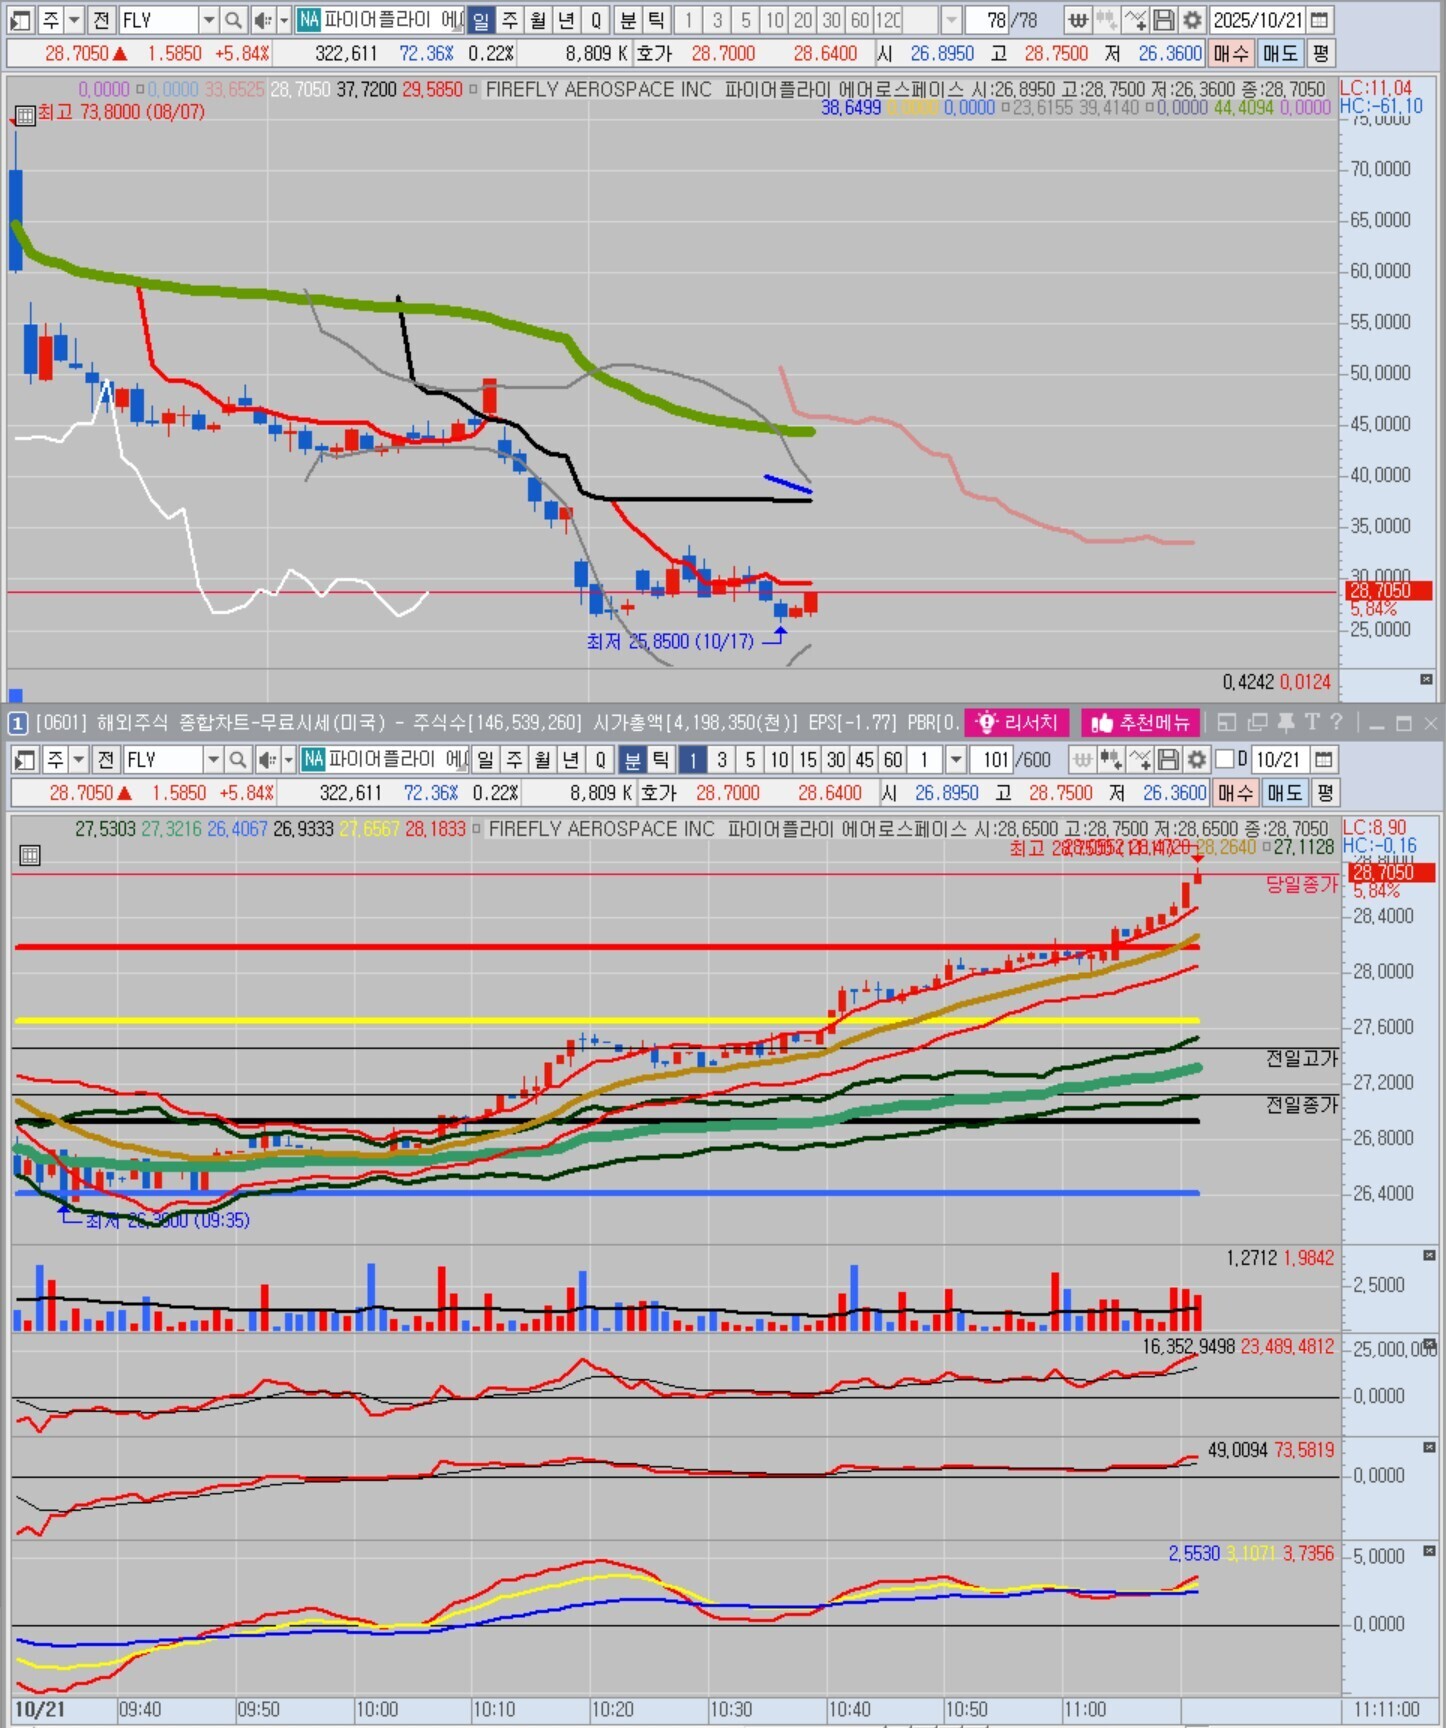This screenshot has width=1446, height=1728.
Task: Open the 리서치 research button
Action: 1017,722
